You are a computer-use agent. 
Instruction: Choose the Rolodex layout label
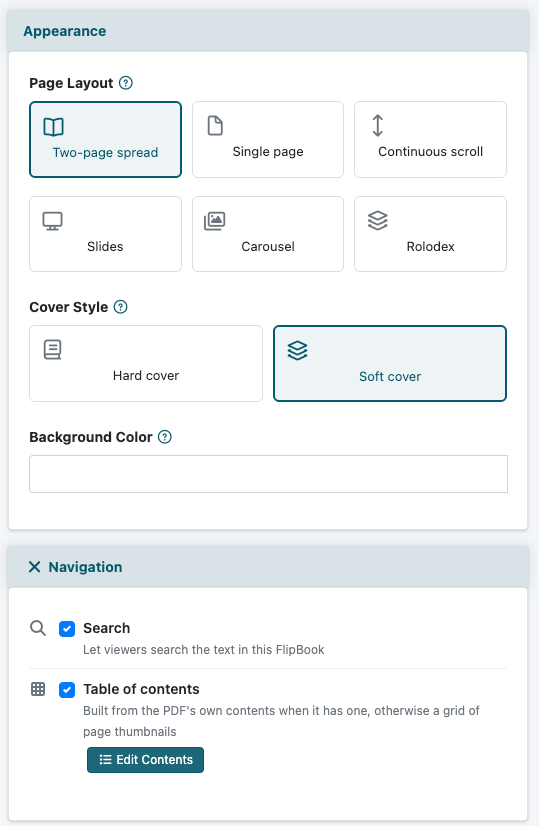(430, 247)
